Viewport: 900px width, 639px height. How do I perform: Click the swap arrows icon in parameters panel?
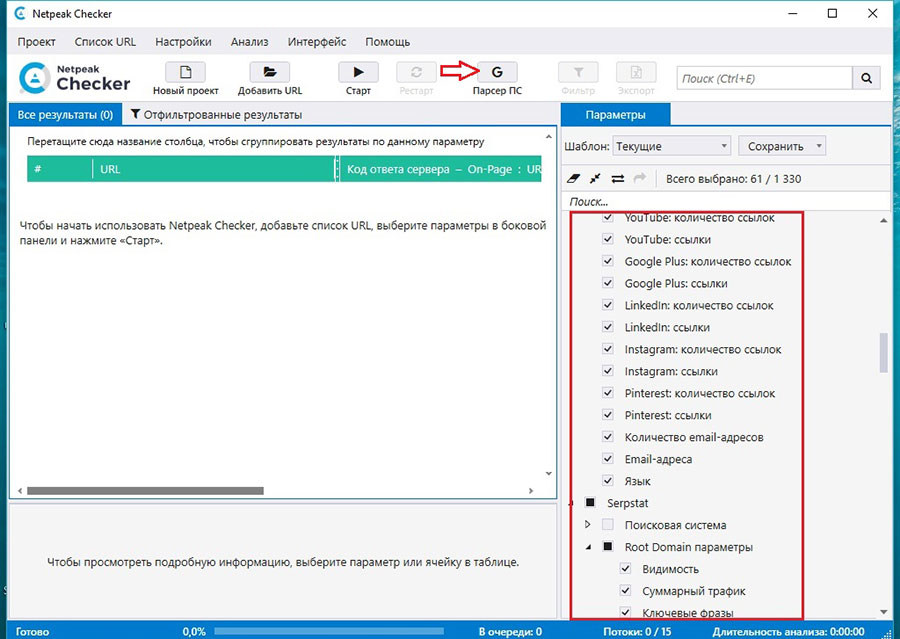618,179
